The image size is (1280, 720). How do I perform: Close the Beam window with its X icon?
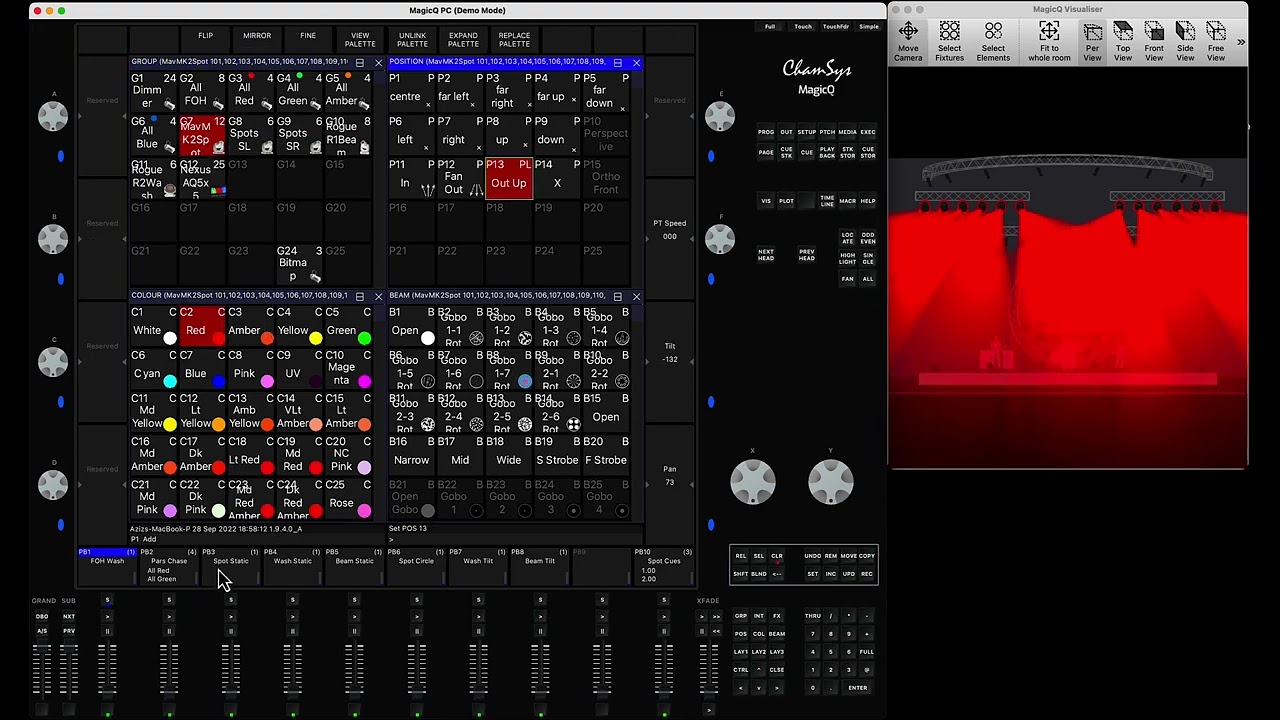[636, 296]
